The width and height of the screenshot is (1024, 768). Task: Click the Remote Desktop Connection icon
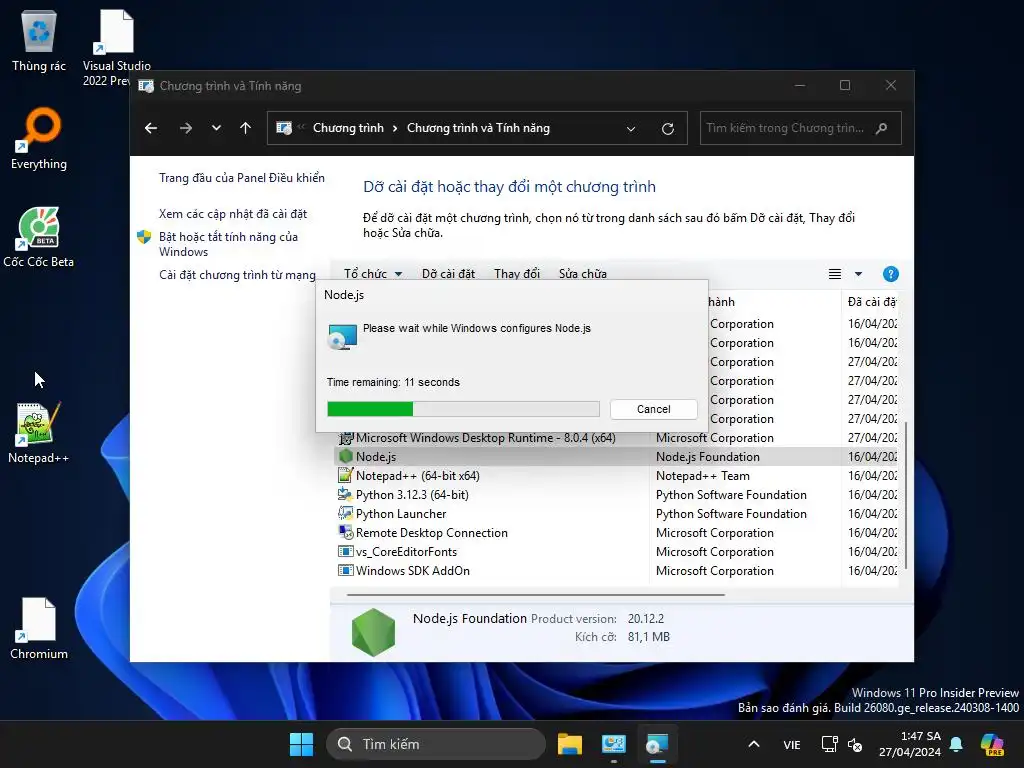coord(345,532)
